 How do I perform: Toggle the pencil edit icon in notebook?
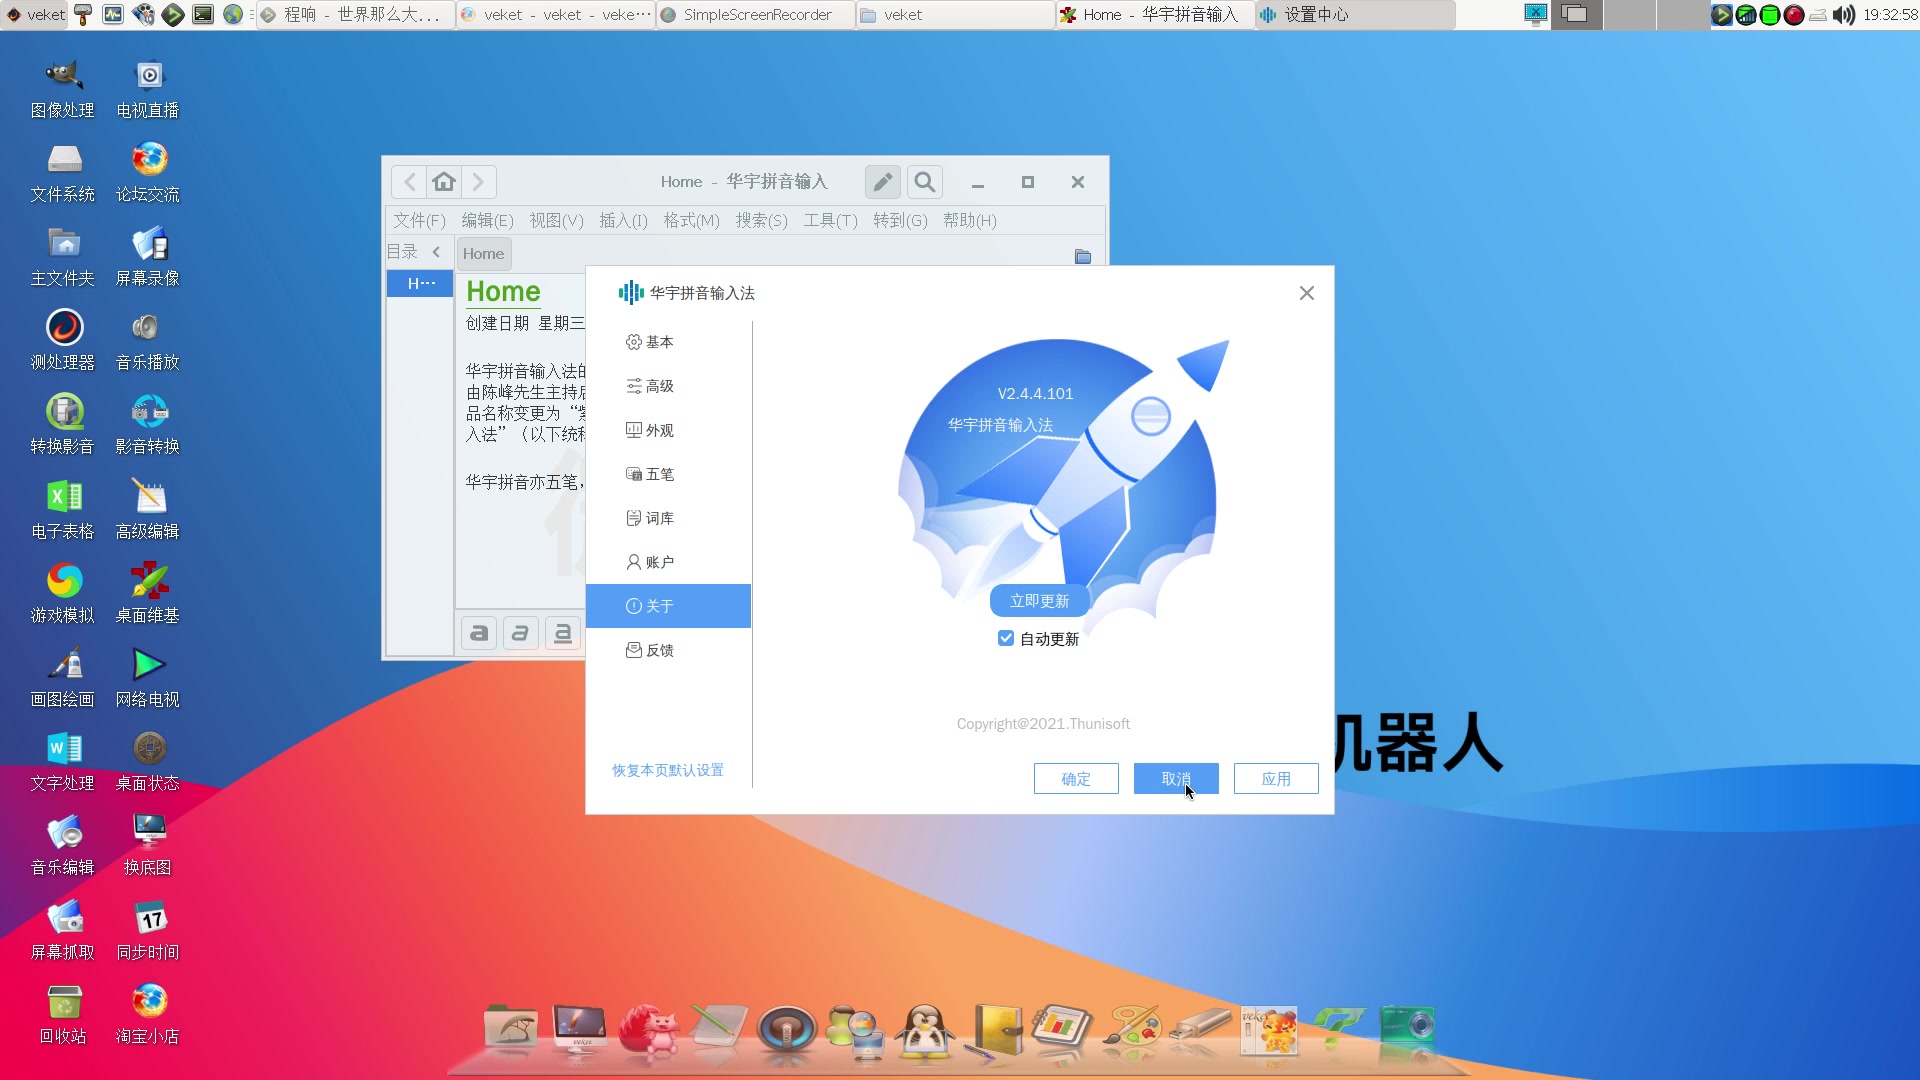coord(883,182)
